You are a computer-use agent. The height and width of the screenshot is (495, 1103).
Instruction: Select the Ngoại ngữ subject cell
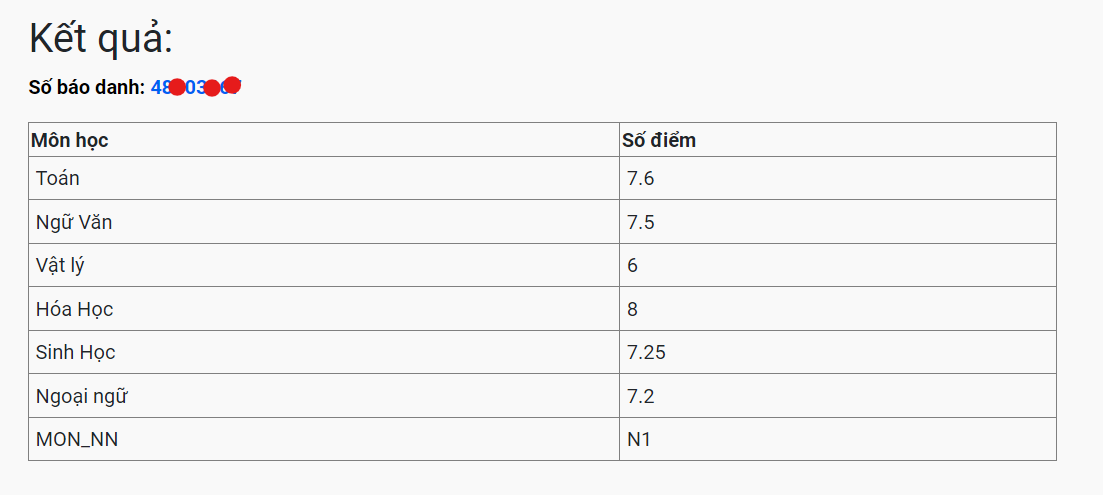coord(82,396)
